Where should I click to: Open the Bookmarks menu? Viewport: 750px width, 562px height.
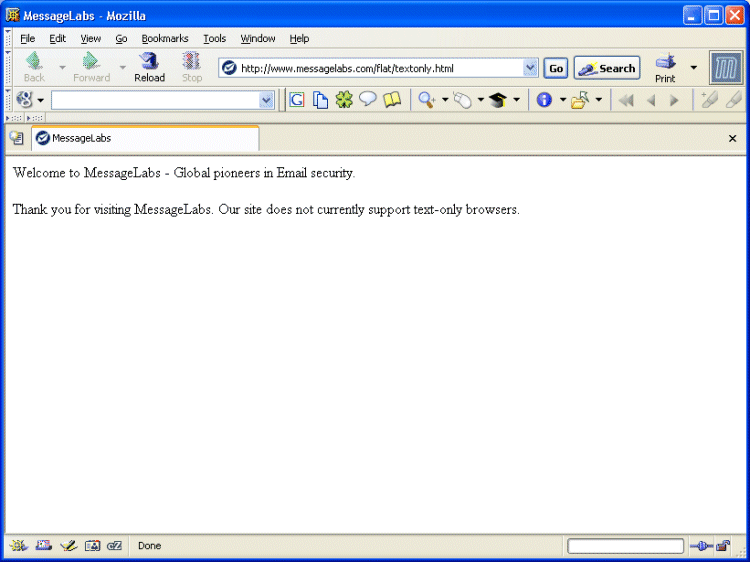(x=165, y=39)
